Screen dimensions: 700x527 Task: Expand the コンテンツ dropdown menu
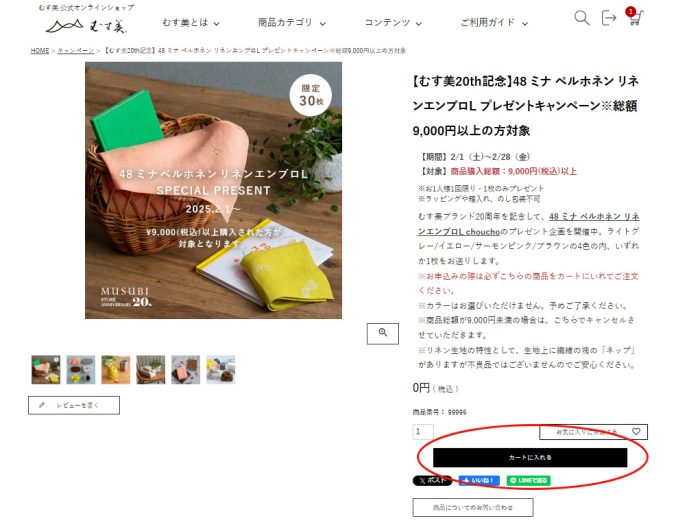(x=393, y=23)
